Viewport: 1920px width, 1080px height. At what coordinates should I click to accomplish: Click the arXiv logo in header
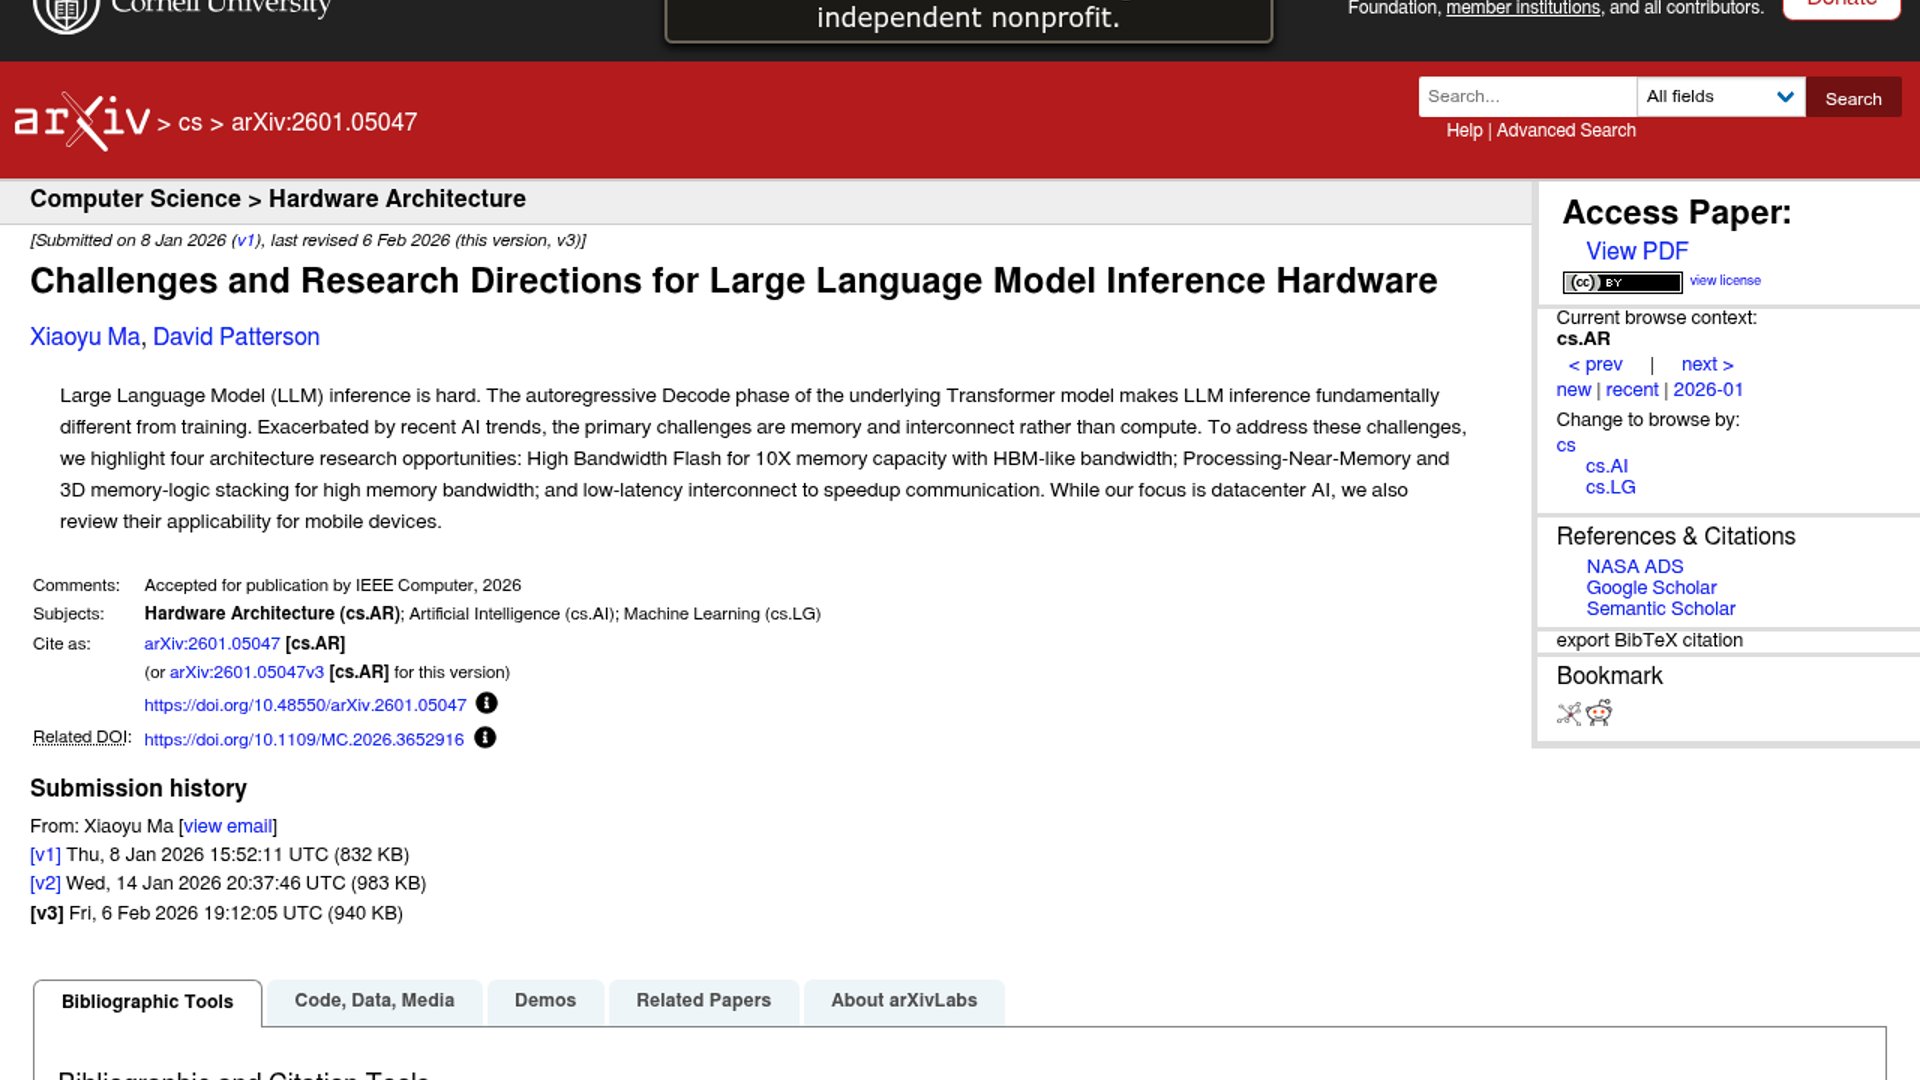click(82, 121)
